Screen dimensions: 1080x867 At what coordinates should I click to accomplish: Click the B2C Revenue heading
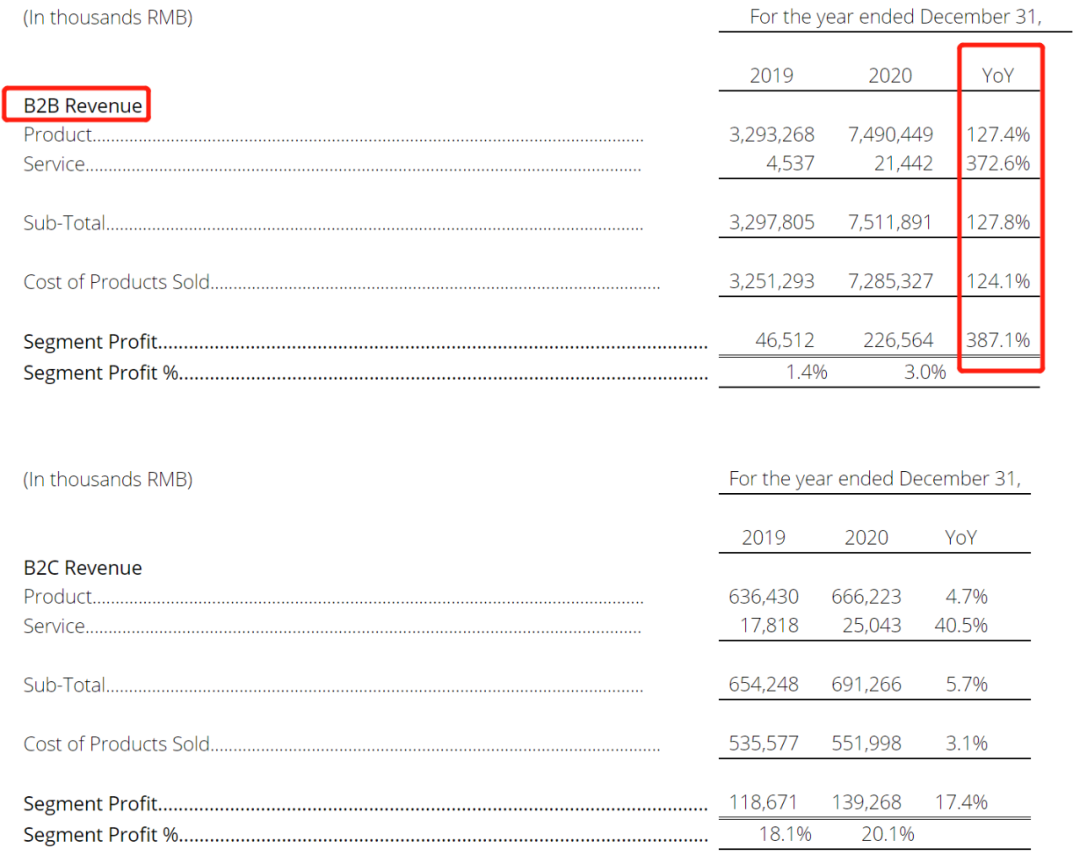point(83,568)
